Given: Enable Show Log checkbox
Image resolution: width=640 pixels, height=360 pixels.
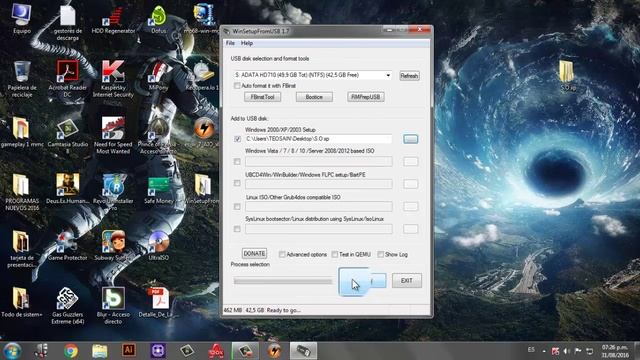Looking at the screenshot, I should pyautogui.click(x=380, y=254).
